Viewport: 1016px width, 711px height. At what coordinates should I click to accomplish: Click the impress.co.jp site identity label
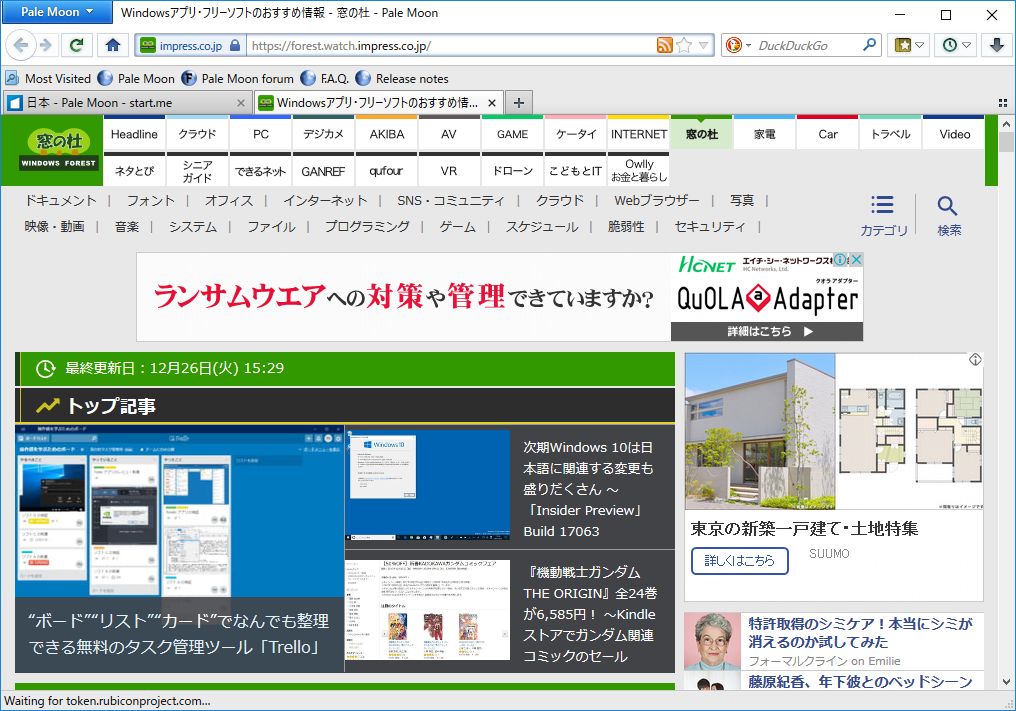[x=190, y=45]
